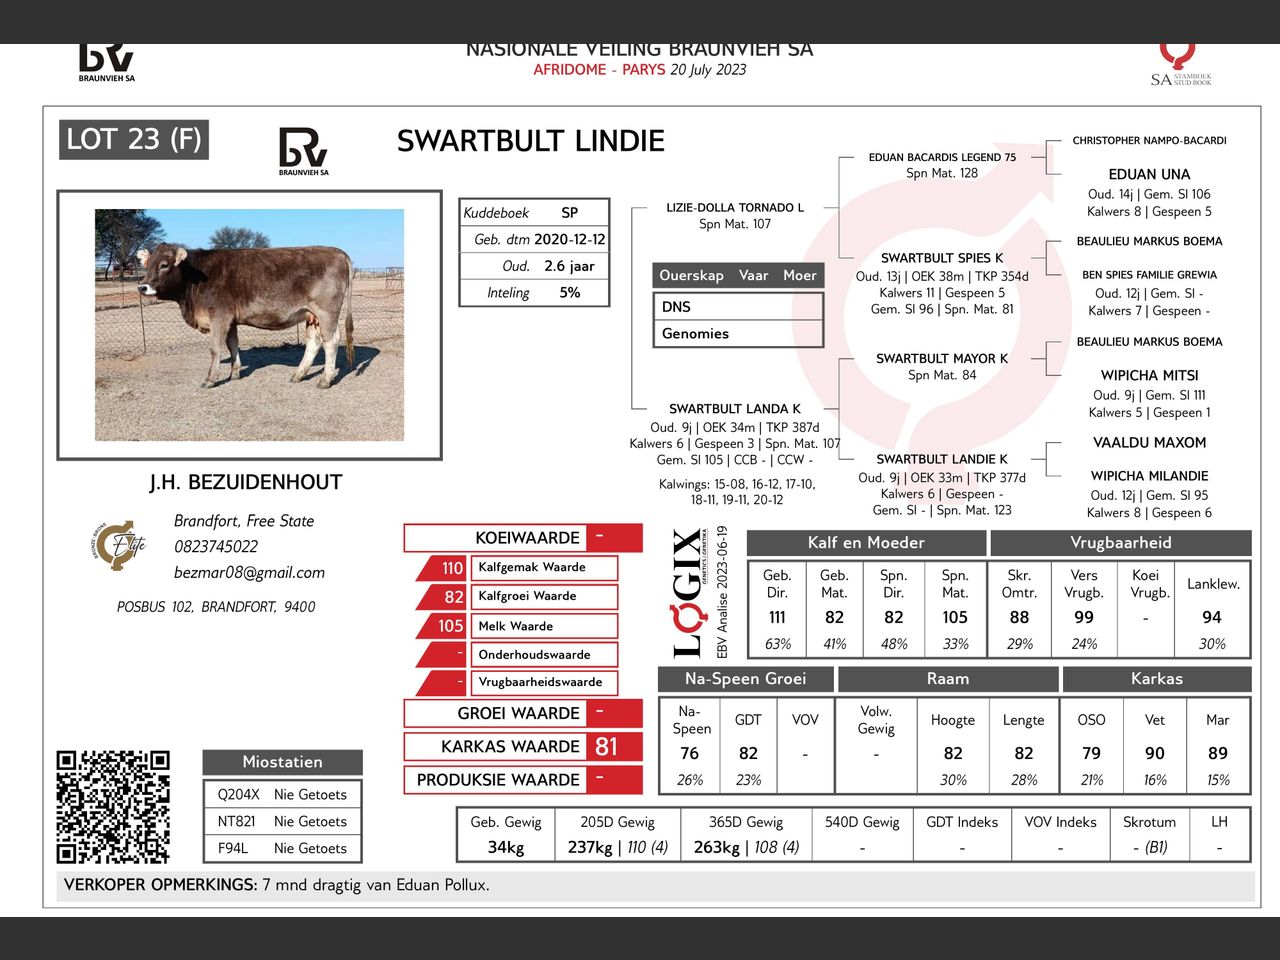This screenshot has width=1280, height=960.
Task: Click the GROEI WAARDE box
Action: click(523, 713)
